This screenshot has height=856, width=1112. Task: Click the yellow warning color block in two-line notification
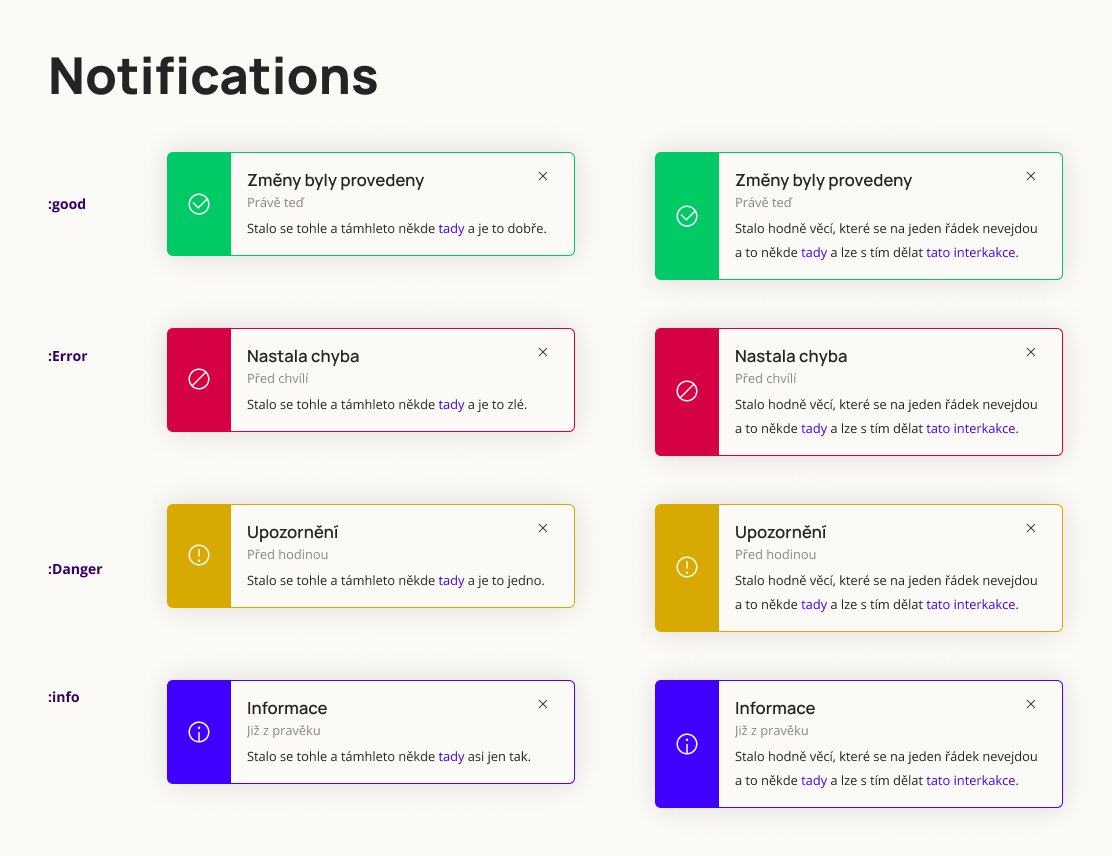(x=687, y=600)
